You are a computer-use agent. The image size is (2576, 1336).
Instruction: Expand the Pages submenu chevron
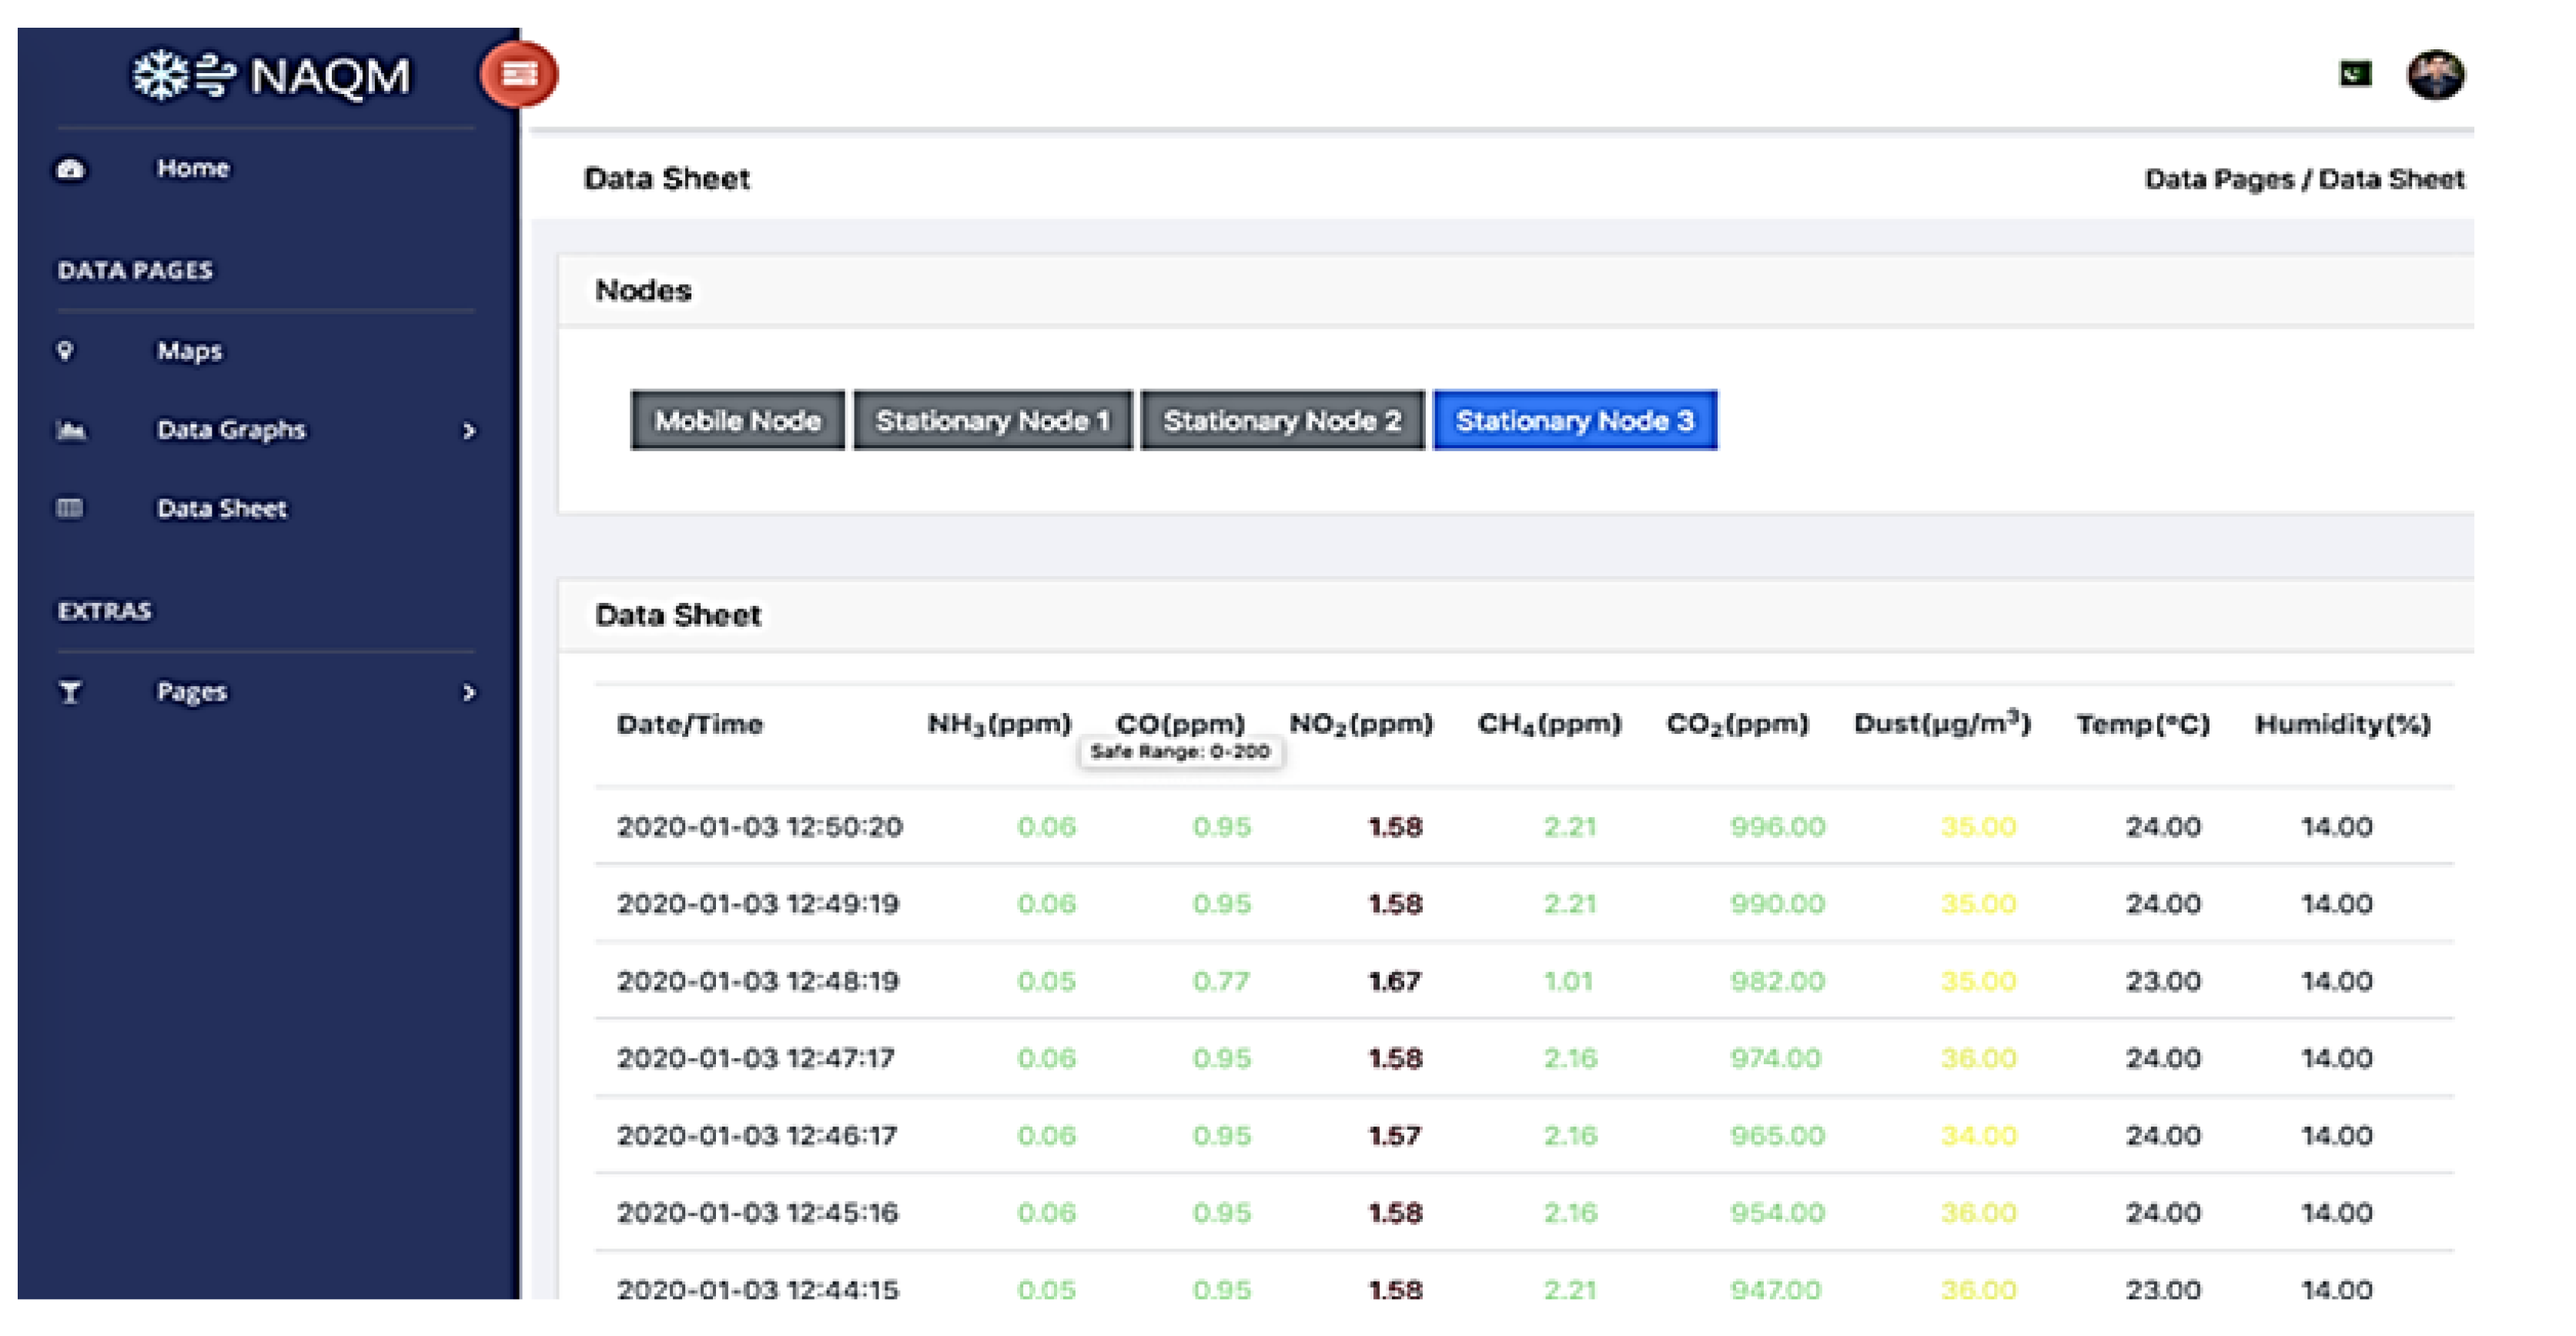[x=468, y=692]
